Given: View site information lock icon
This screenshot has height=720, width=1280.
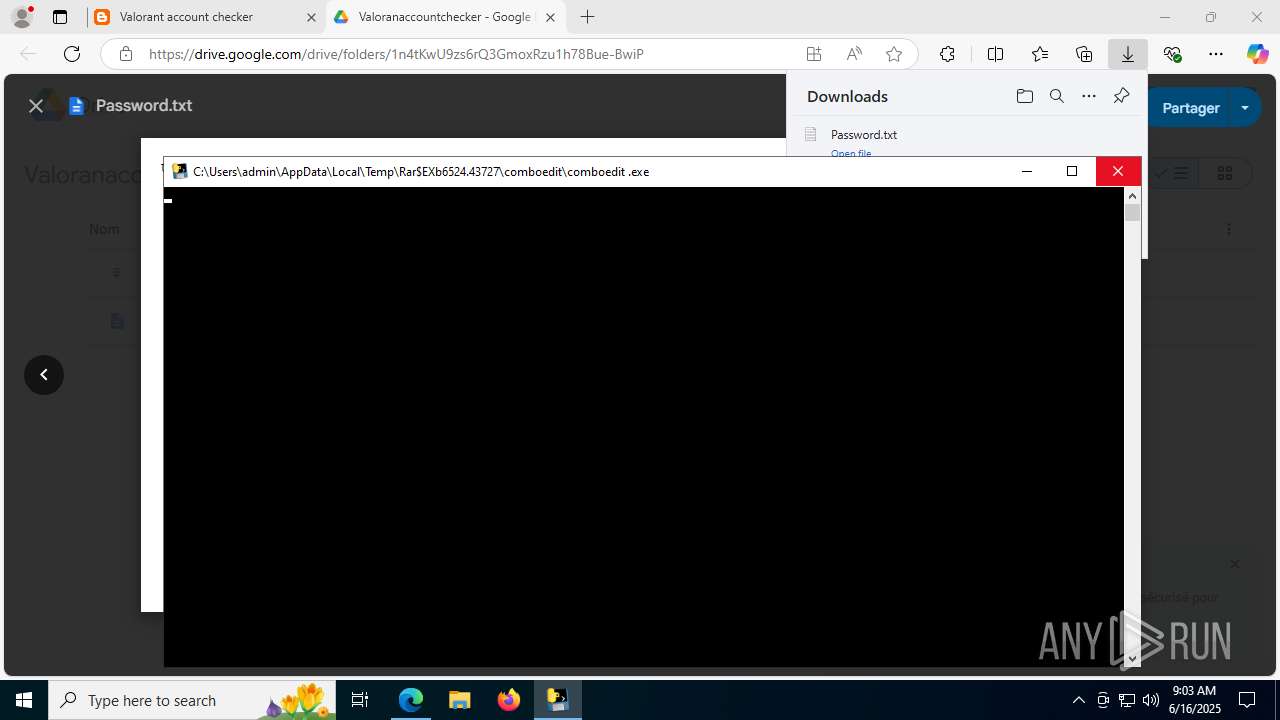Looking at the screenshot, I should pos(126,54).
